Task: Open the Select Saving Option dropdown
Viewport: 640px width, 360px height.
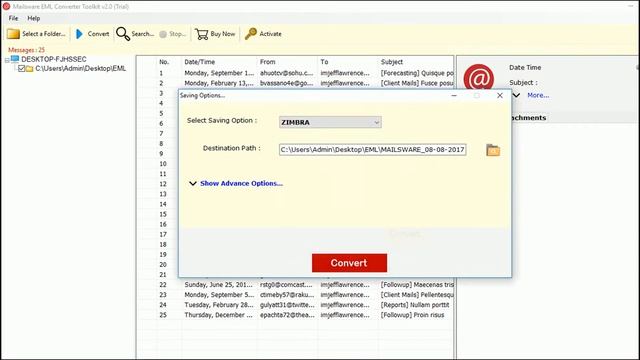Action: point(330,122)
